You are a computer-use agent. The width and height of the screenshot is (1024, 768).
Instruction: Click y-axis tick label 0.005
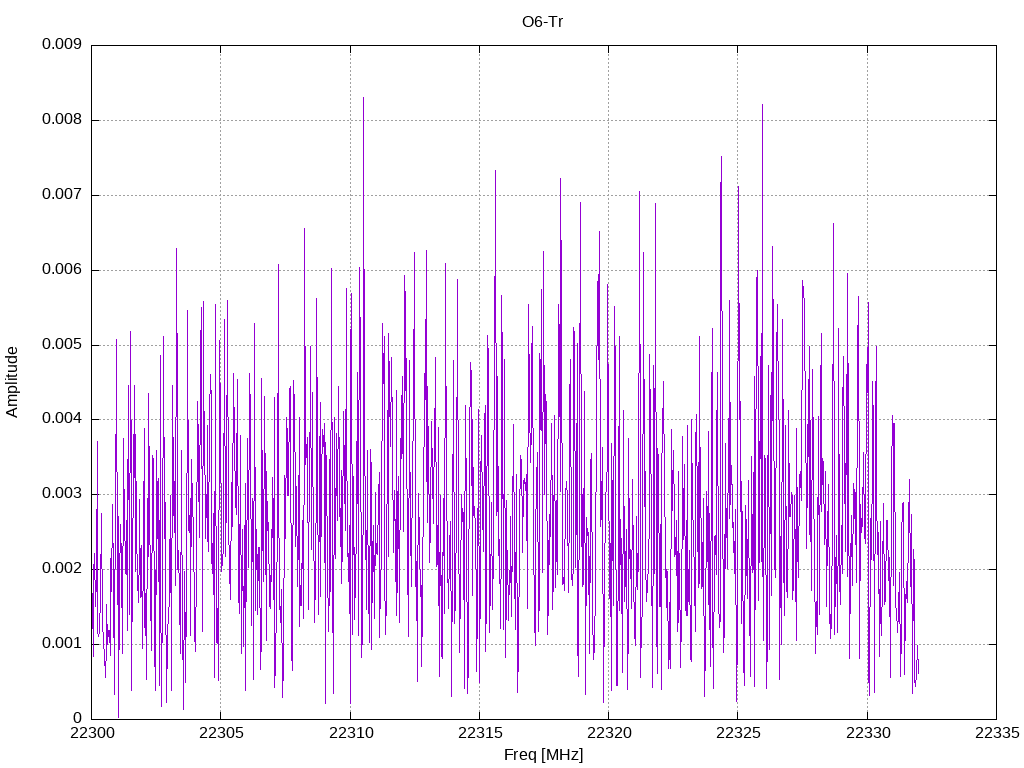[x=62, y=344]
